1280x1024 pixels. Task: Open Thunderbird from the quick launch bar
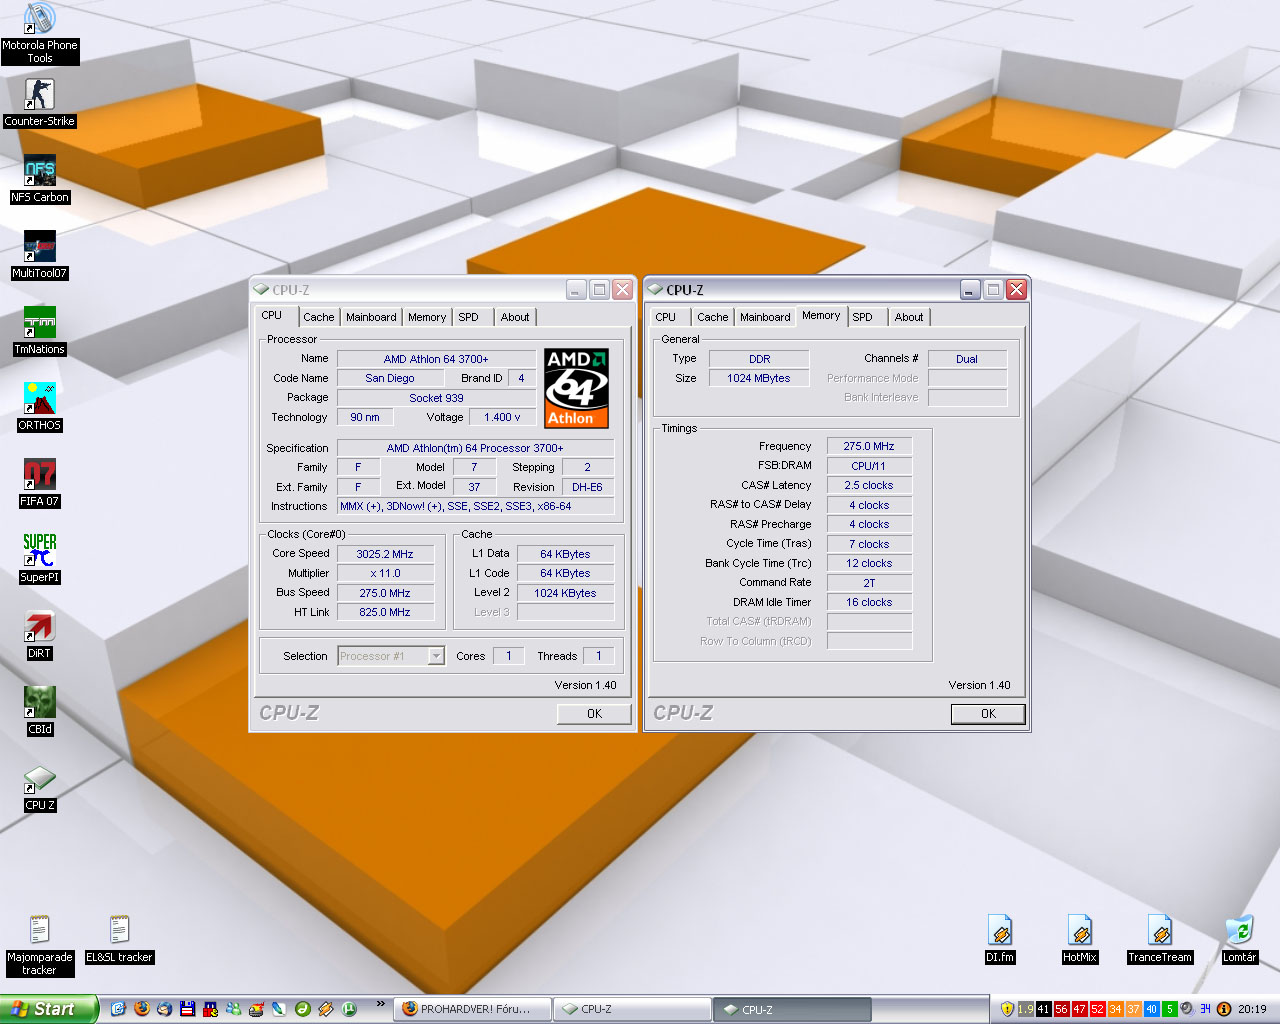164,1009
